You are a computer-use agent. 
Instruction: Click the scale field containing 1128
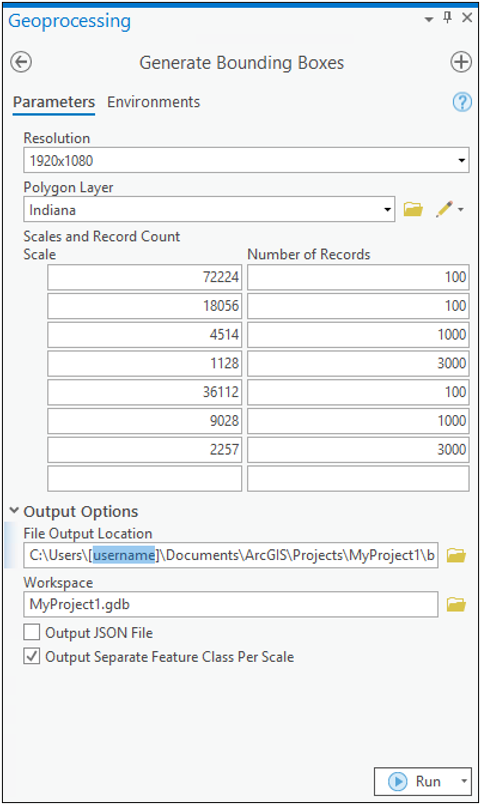tap(145, 363)
